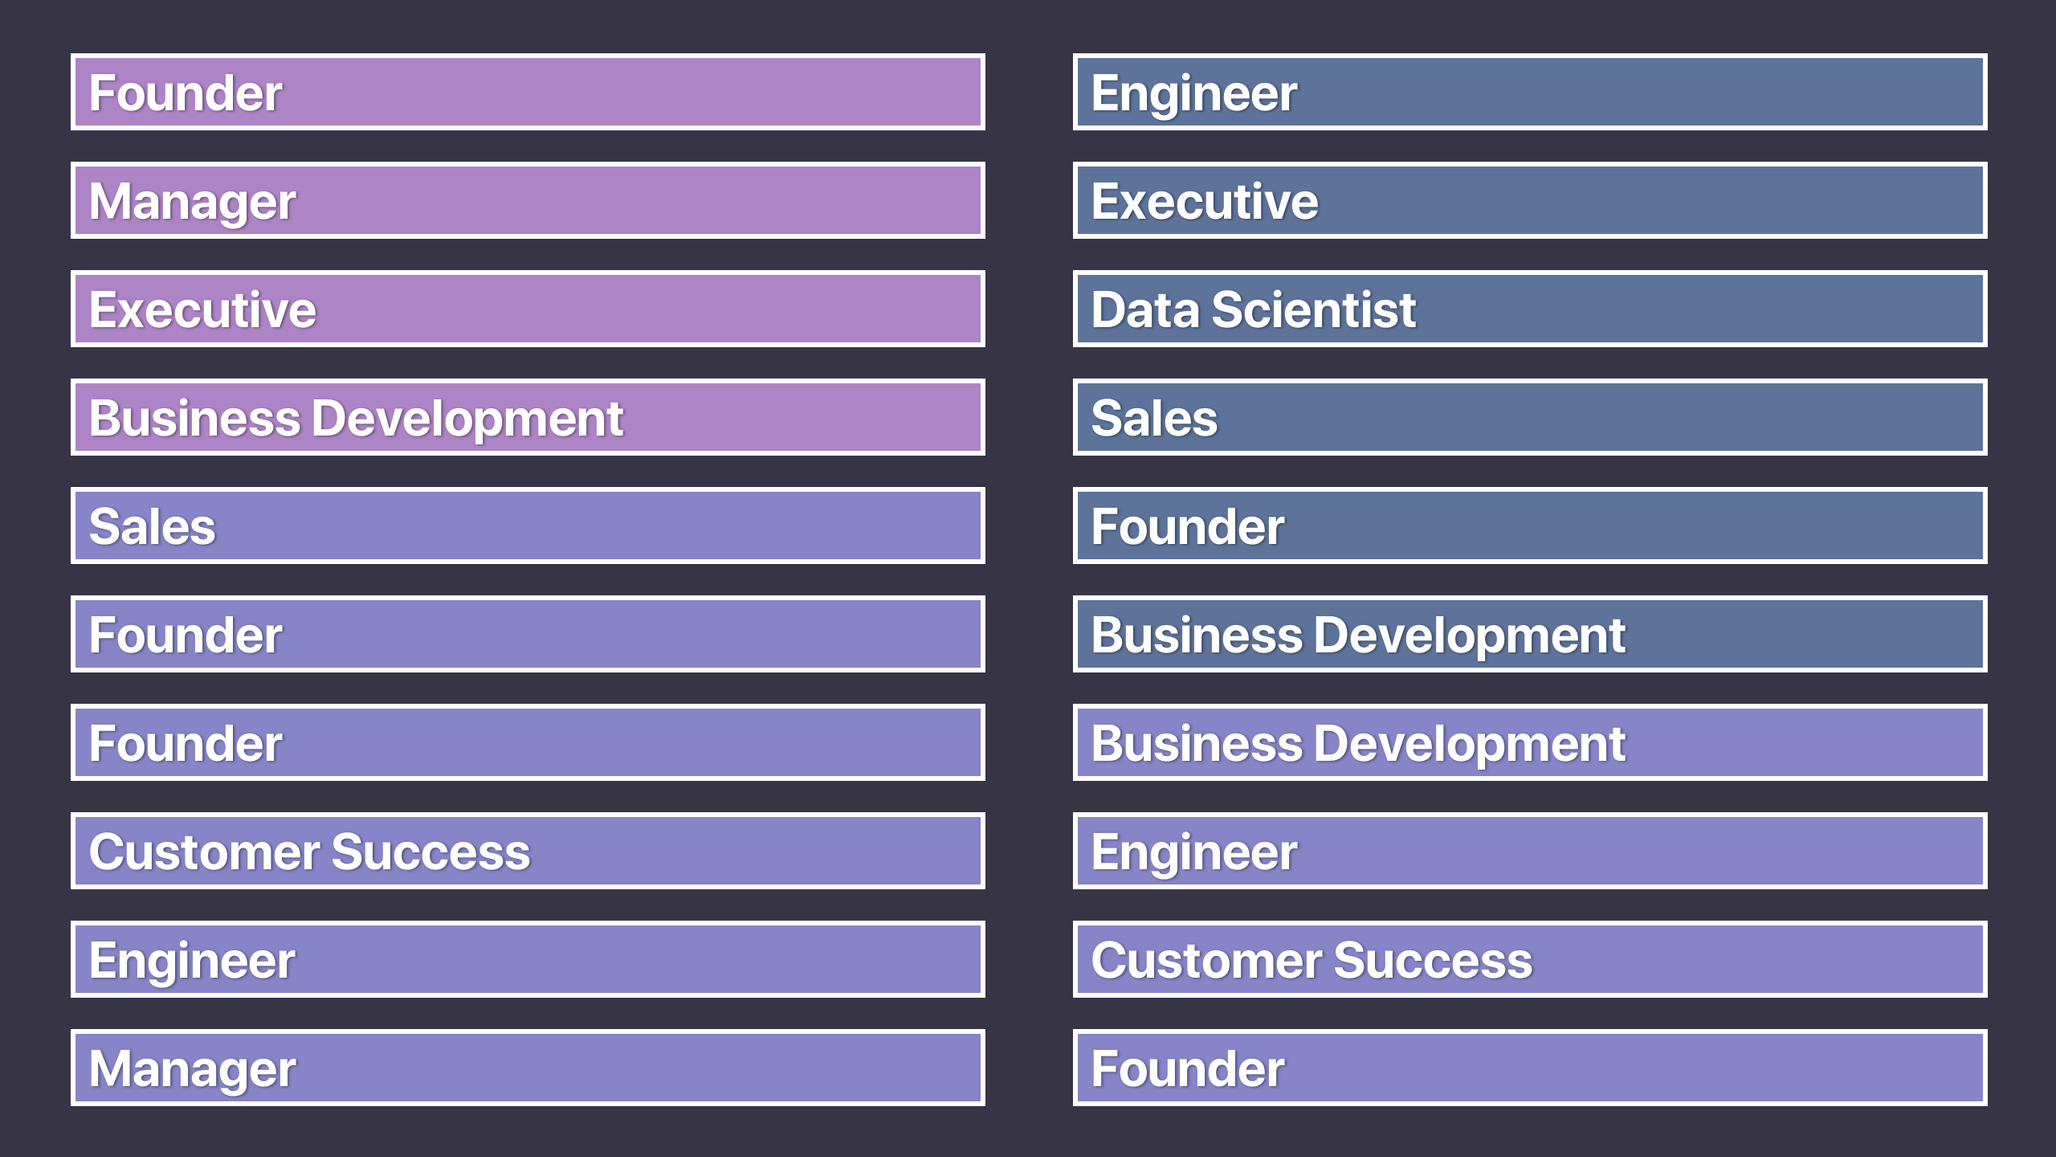The image size is (2056, 1157).
Task: Select the Manager item on left bottom
Action: pos(532,1071)
